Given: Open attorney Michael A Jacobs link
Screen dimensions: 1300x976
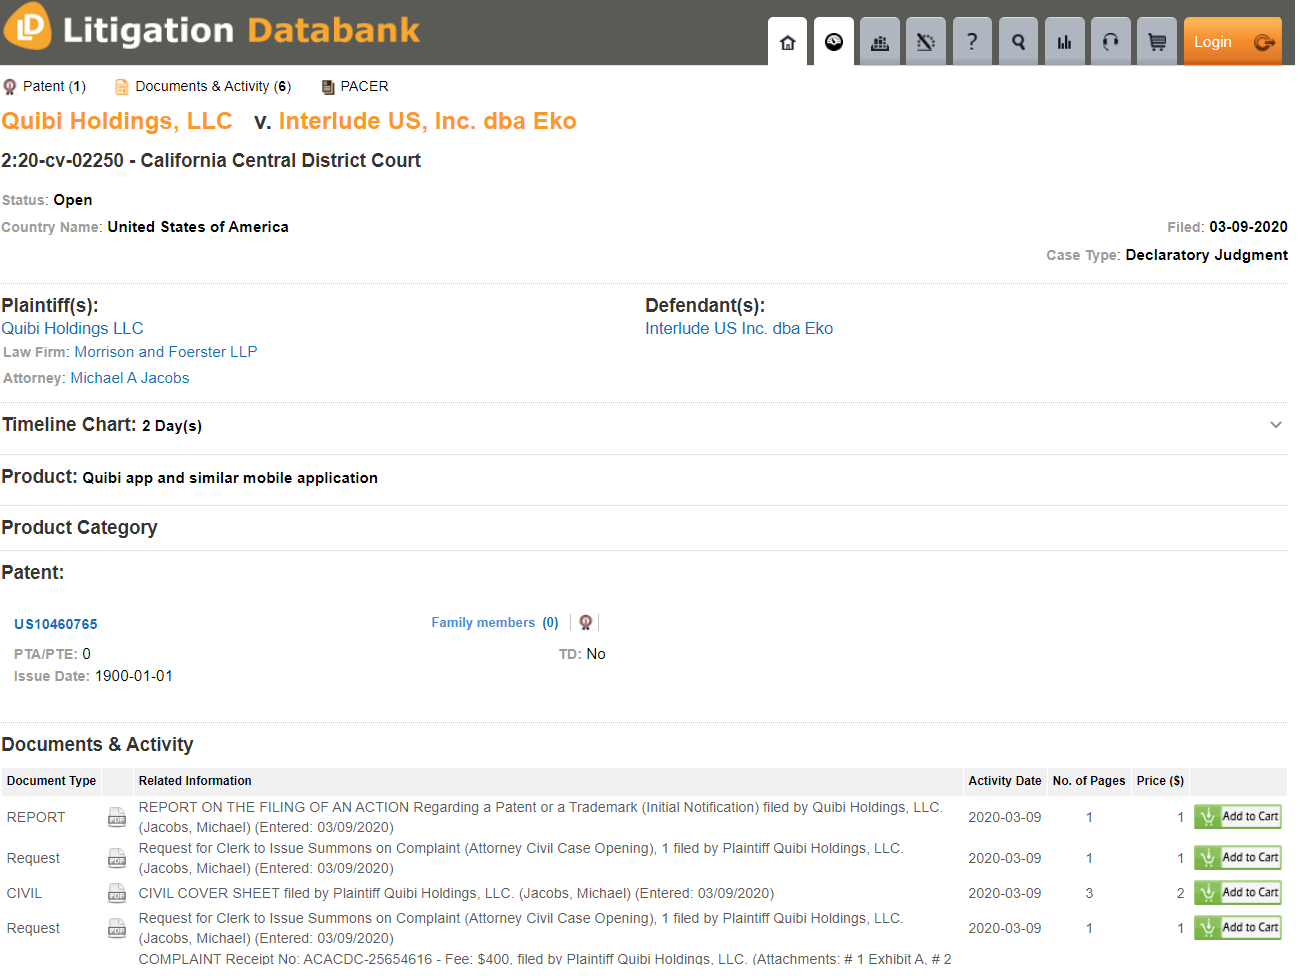Looking at the screenshot, I should point(130,378).
